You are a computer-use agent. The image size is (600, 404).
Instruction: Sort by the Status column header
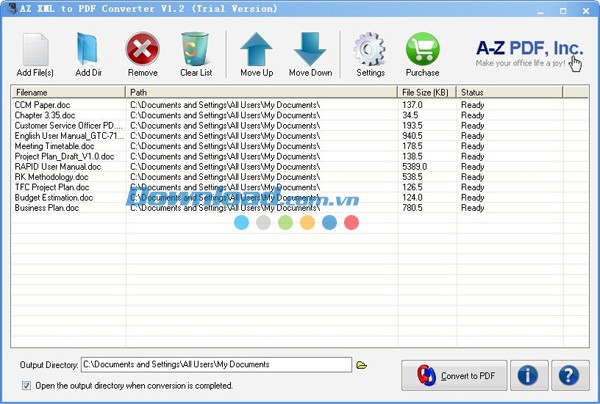click(x=510, y=92)
